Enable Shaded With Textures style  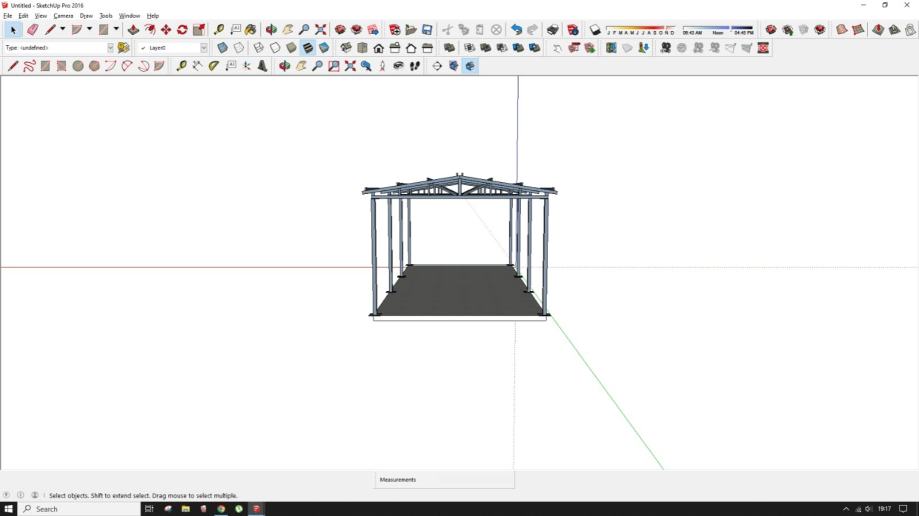308,47
